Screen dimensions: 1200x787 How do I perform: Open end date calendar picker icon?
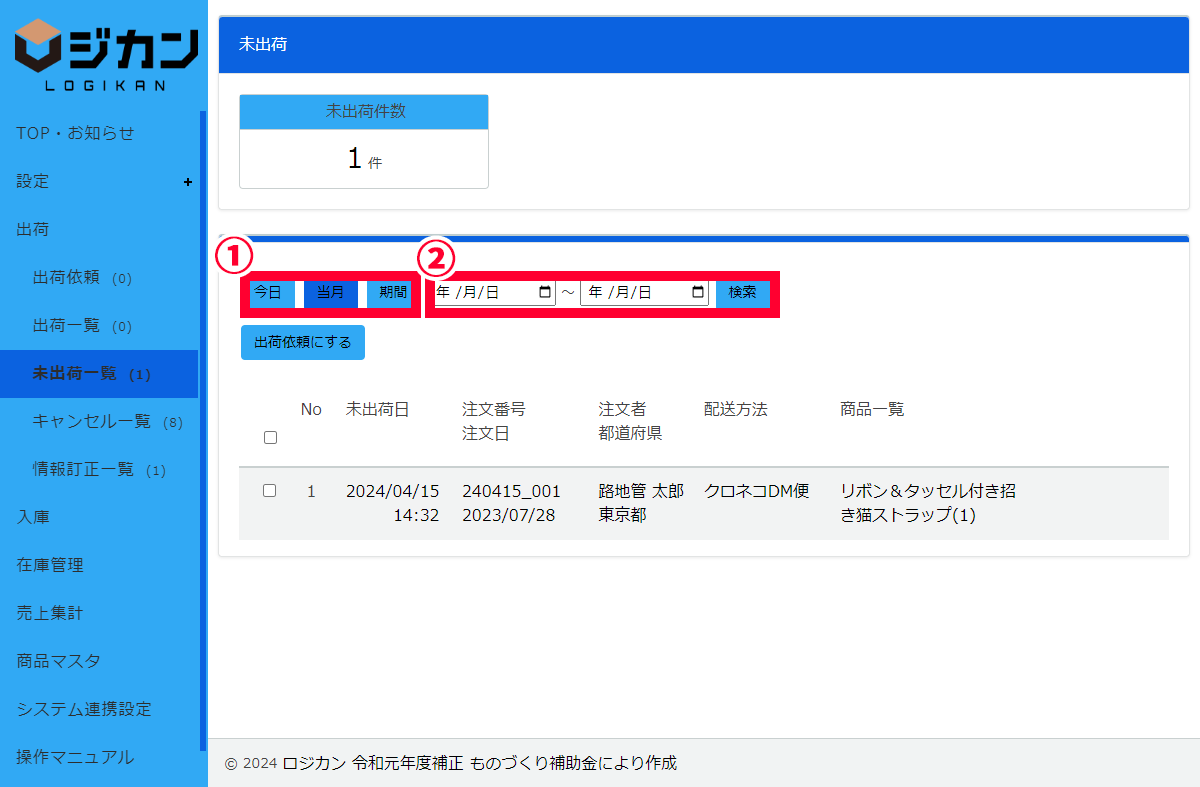pos(698,293)
